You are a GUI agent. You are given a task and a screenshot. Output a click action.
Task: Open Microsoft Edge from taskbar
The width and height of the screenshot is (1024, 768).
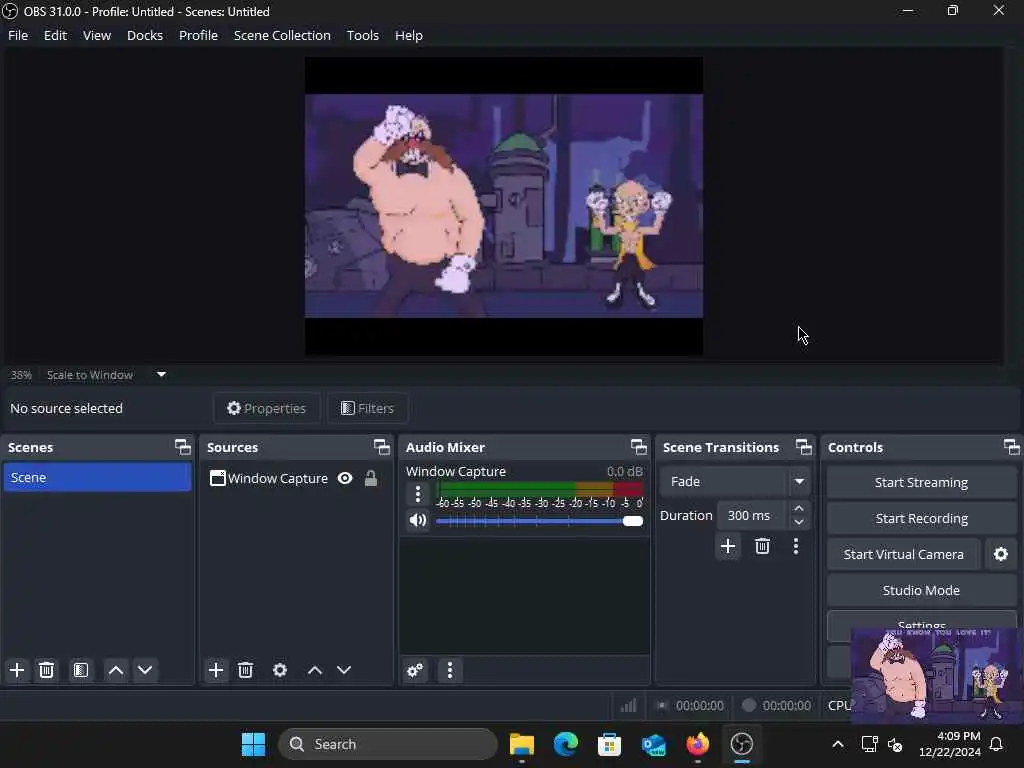click(x=566, y=744)
